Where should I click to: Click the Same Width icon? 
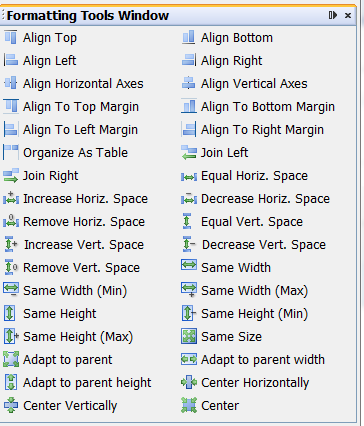point(189,265)
